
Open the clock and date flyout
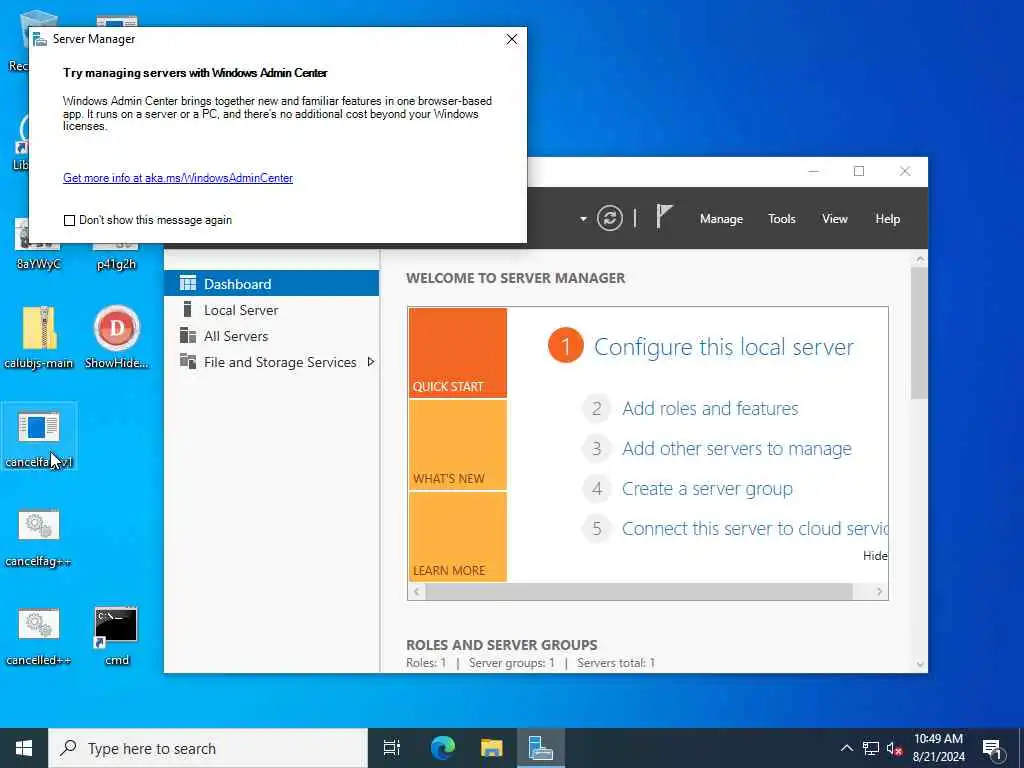[938, 748]
